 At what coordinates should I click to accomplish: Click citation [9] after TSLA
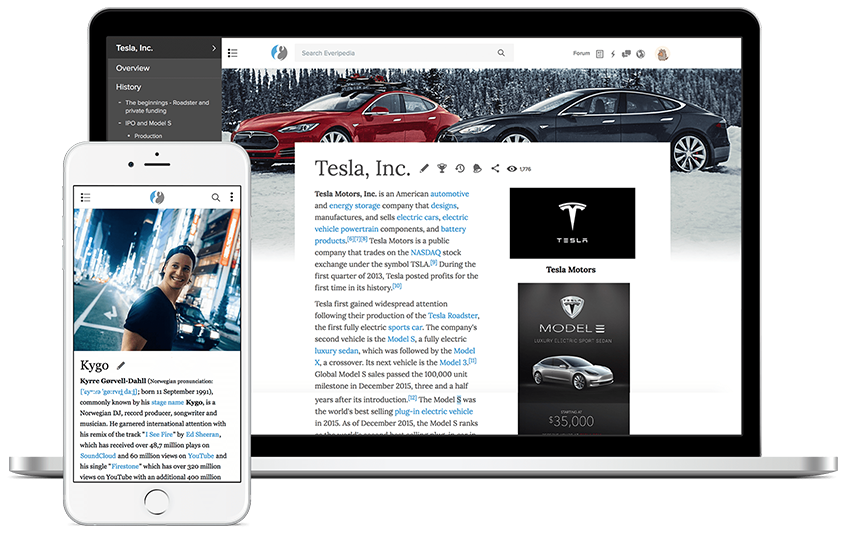pos(433,263)
